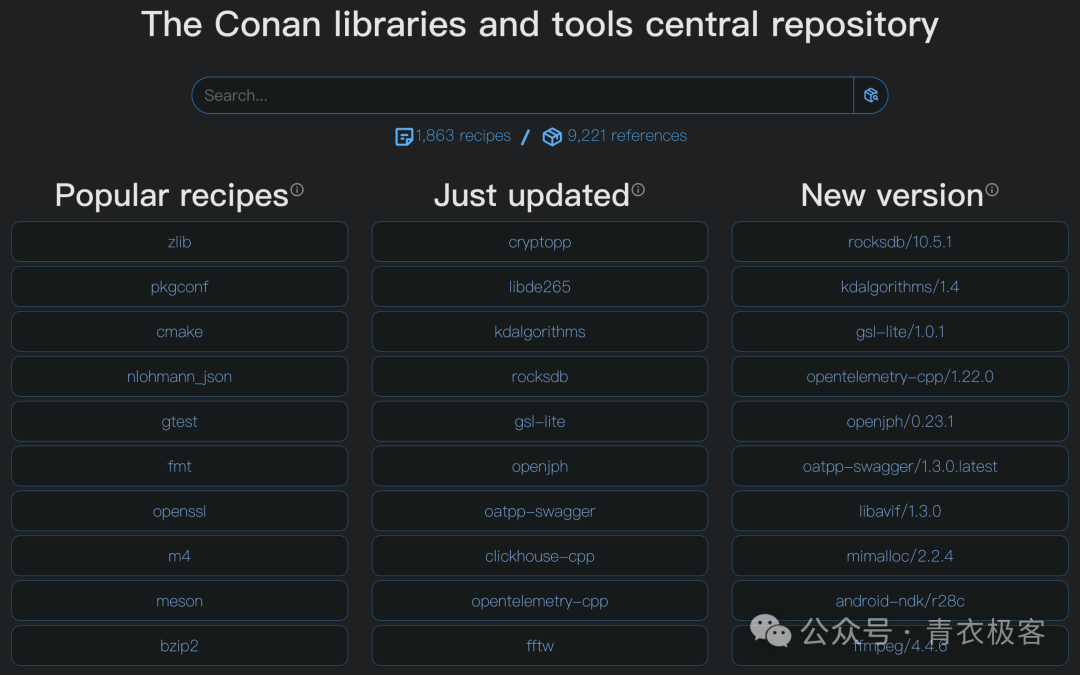Select opentelemetry-cpp/1.22.0 in New version column
The height and width of the screenshot is (675, 1080).
tap(899, 376)
